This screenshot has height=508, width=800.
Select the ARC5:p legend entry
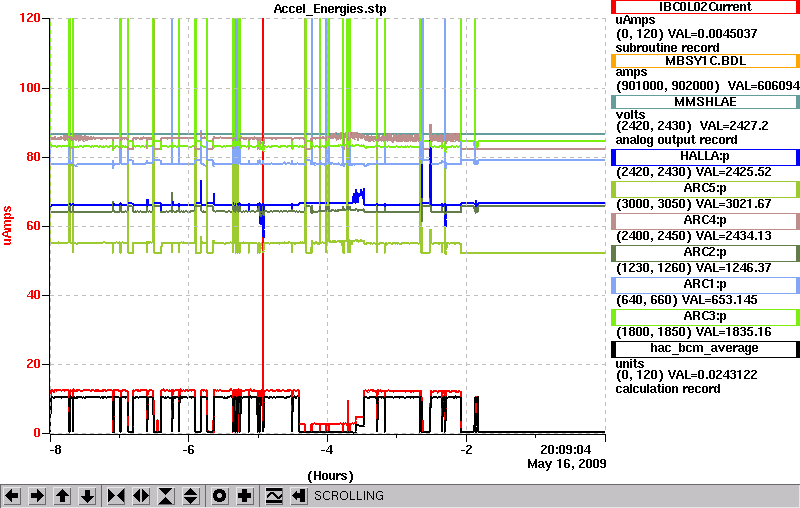(705, 189)
